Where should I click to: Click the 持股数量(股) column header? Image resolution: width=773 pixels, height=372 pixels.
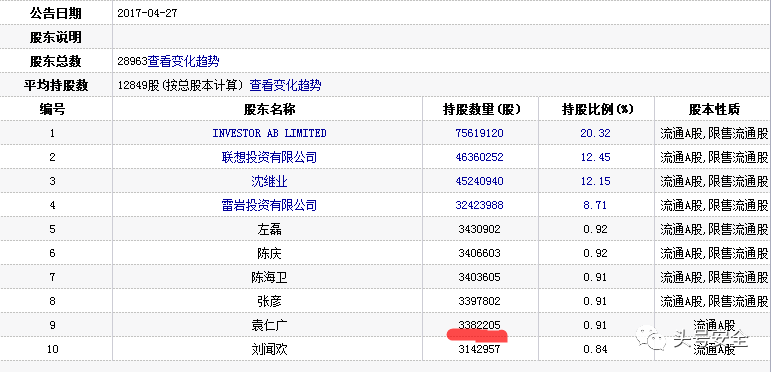(x=481, y=109)
